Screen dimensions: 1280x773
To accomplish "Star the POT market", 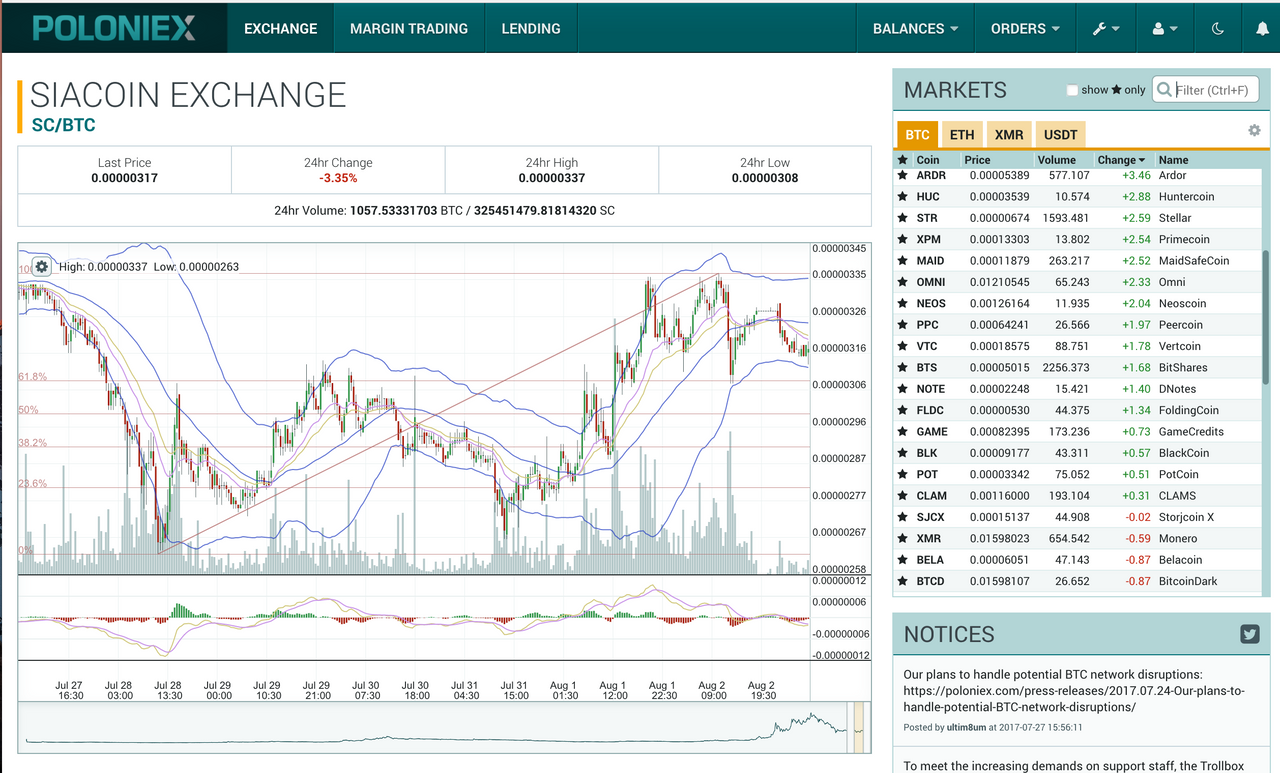I will [903, 474].
